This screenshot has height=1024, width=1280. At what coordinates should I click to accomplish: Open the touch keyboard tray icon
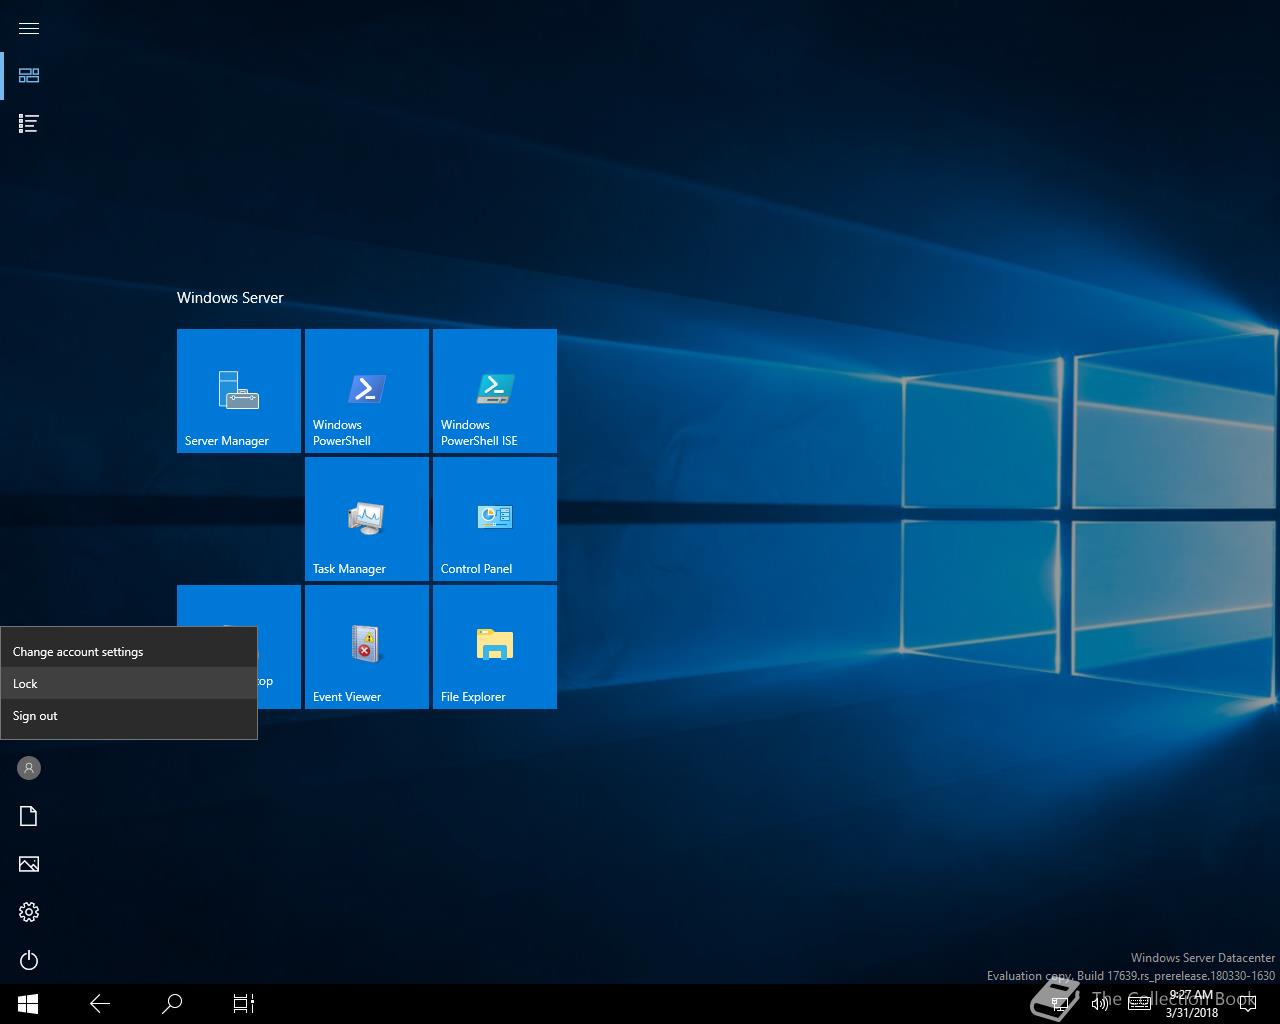[x=1139, y=1004]
